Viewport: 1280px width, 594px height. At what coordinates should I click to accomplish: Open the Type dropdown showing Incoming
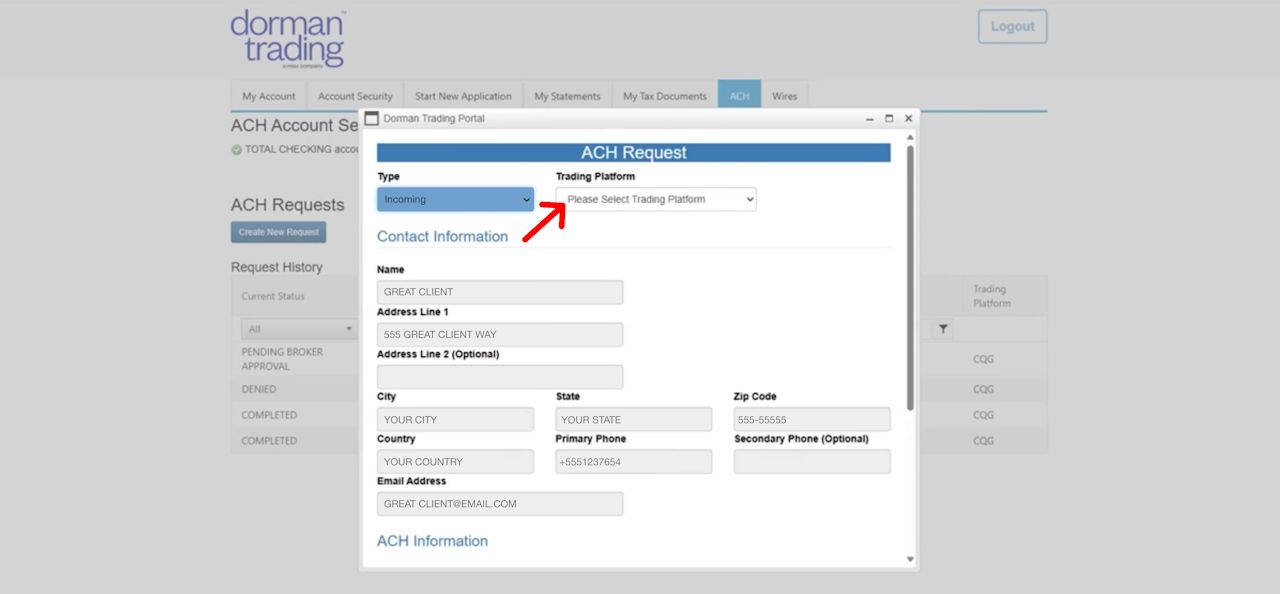click(455, 199)
